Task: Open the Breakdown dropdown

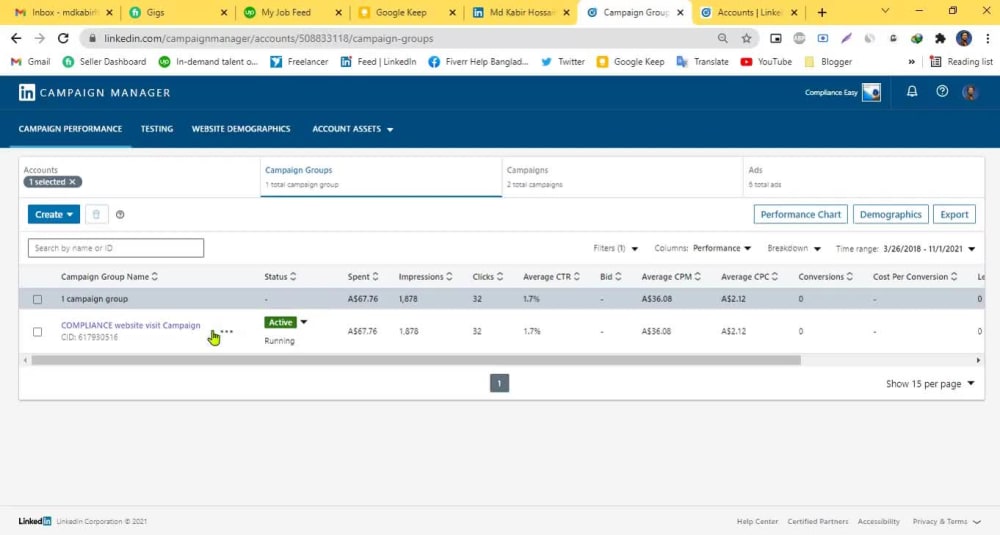Action: pyautogui.click(x=794, y=249)
